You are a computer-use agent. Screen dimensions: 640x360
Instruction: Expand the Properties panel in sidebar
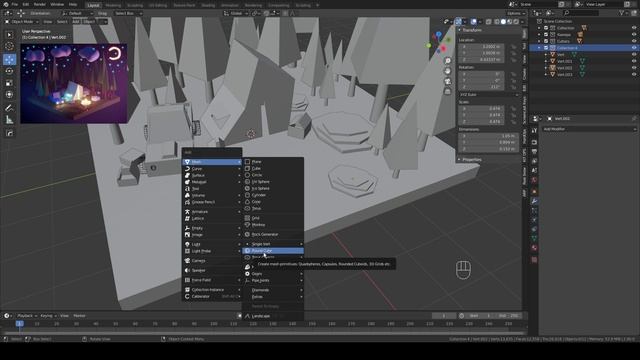(x=471, y=160)
